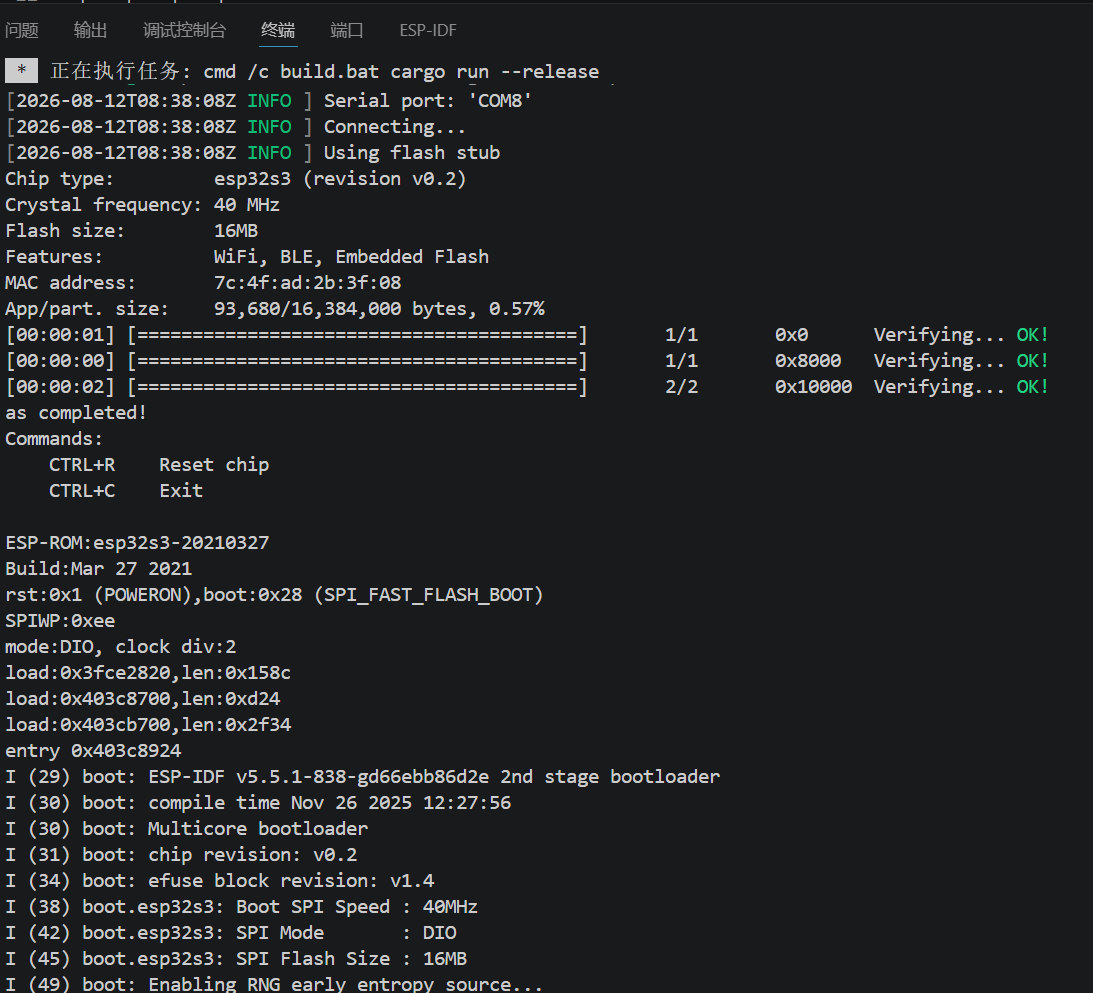Screen dimensions: 1093x993
Task: Show the 端口 tab
Action: tap(346, 30)
